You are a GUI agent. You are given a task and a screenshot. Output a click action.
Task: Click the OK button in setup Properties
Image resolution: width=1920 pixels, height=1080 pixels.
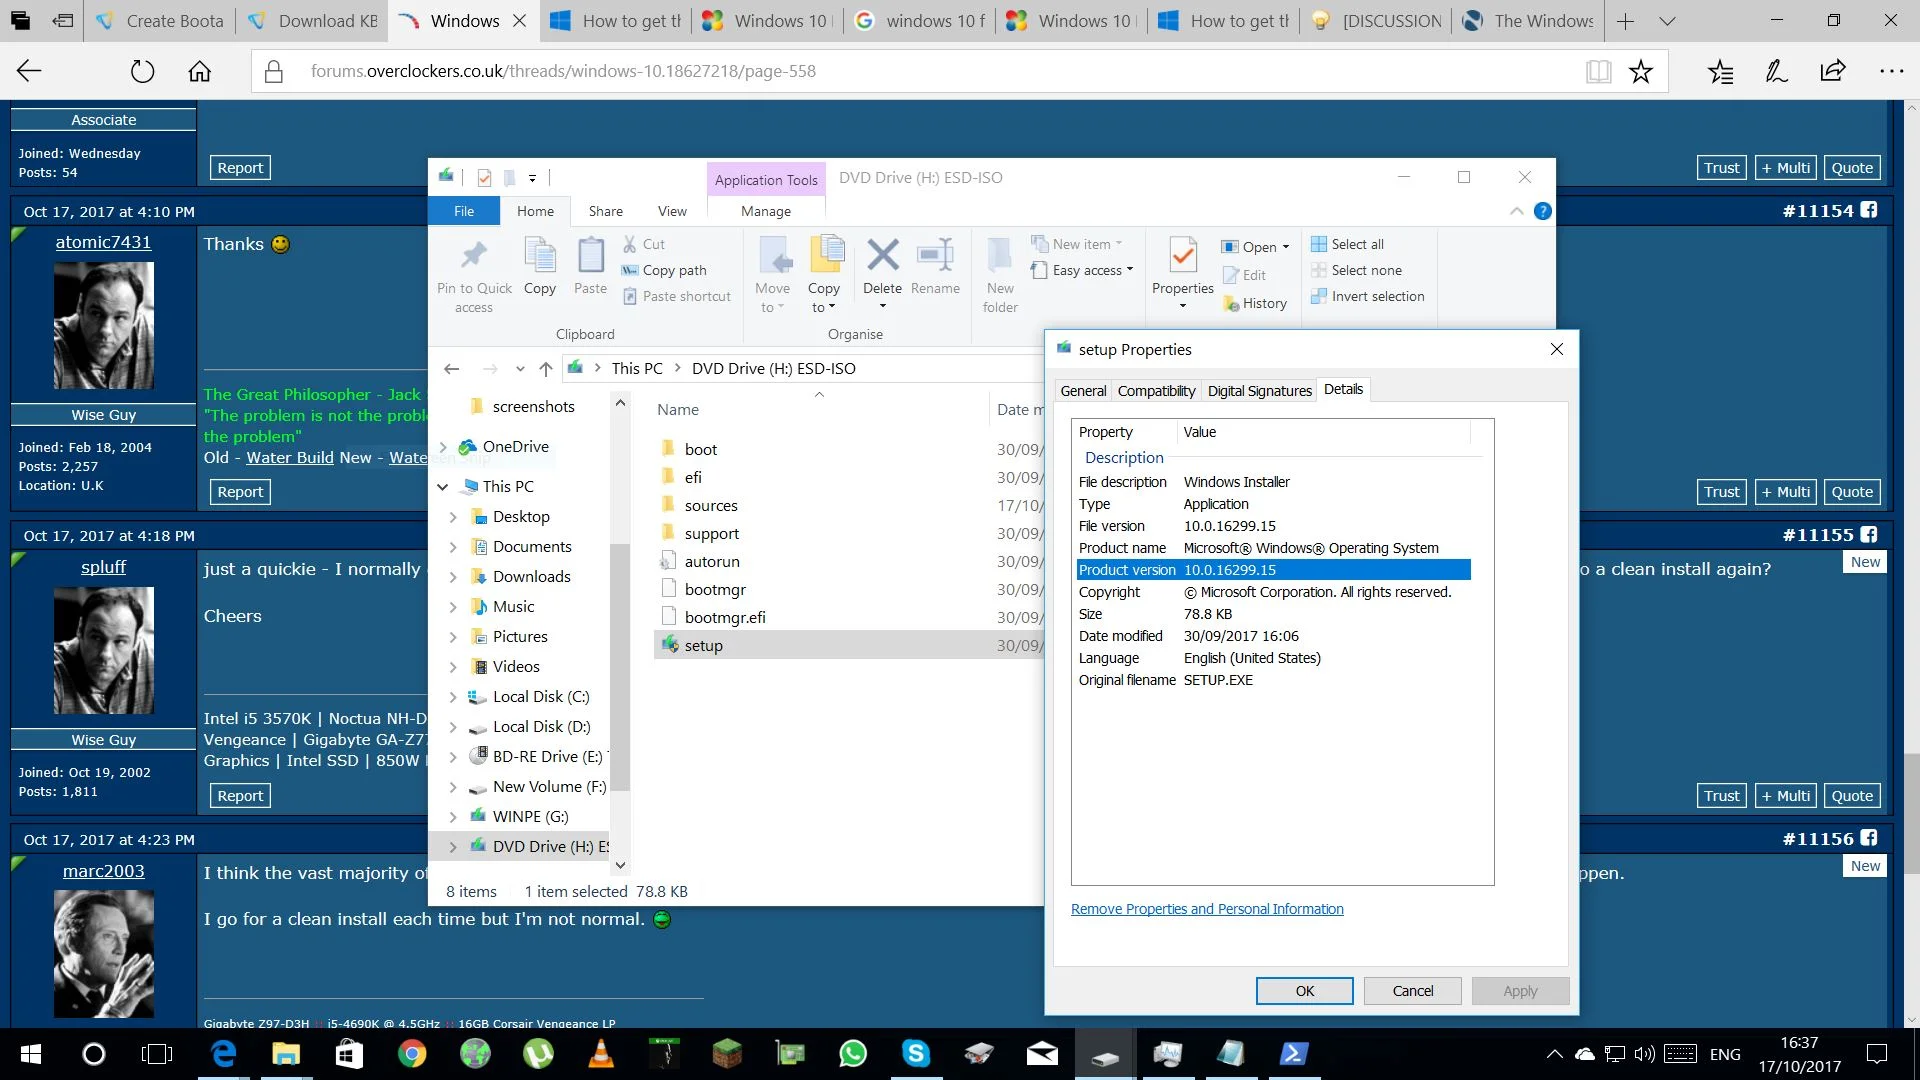point(1304,991)
